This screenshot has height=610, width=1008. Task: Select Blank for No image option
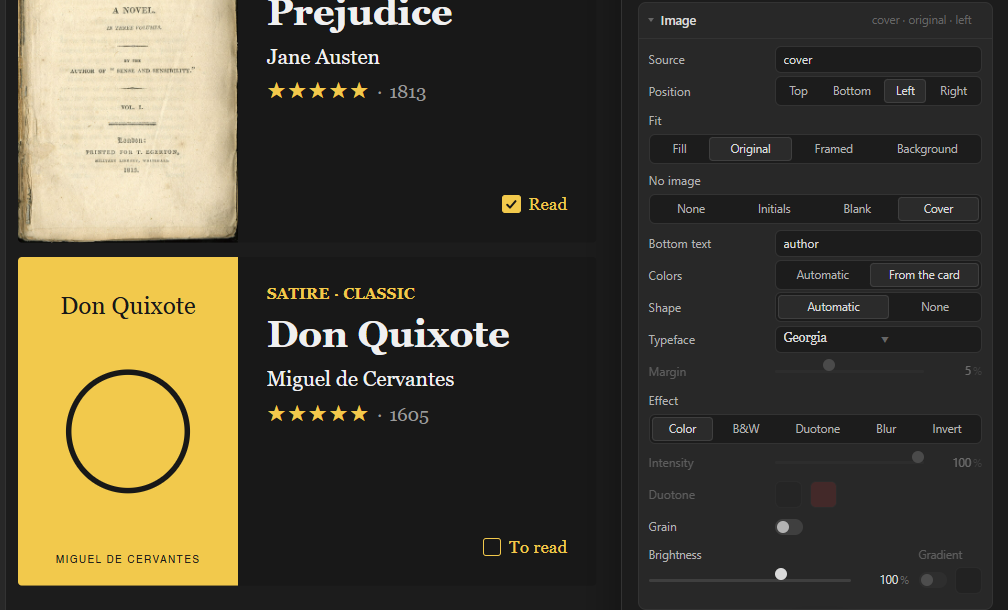pyautogui.click(x=856, y=209)
